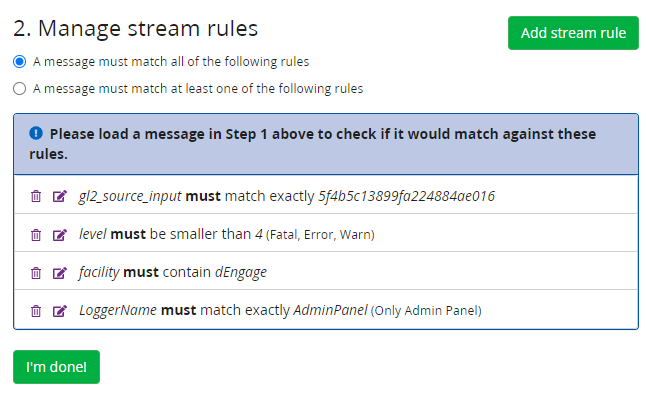Click the 'Only Admin Panel' rule description
Screen dimensions: 646x398
pos(426,311)
